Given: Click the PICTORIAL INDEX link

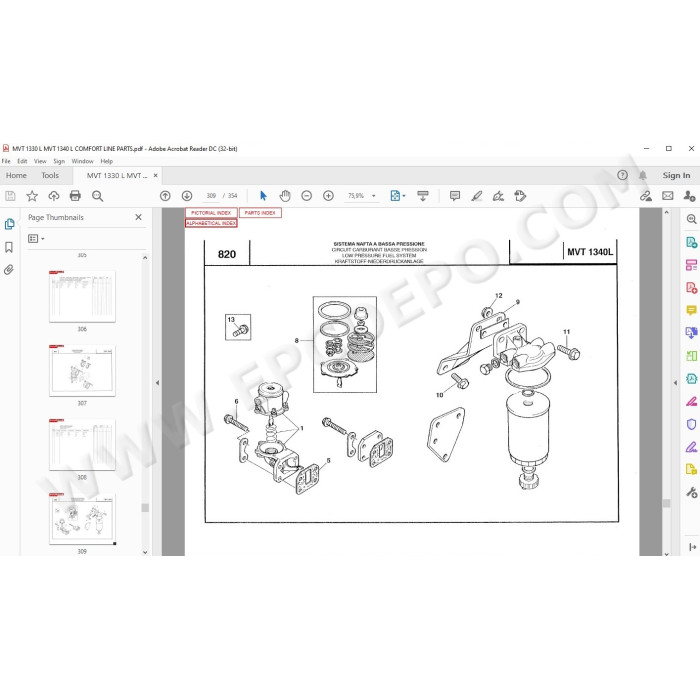Looking at the screenshot, I should (x=211, y=213).
